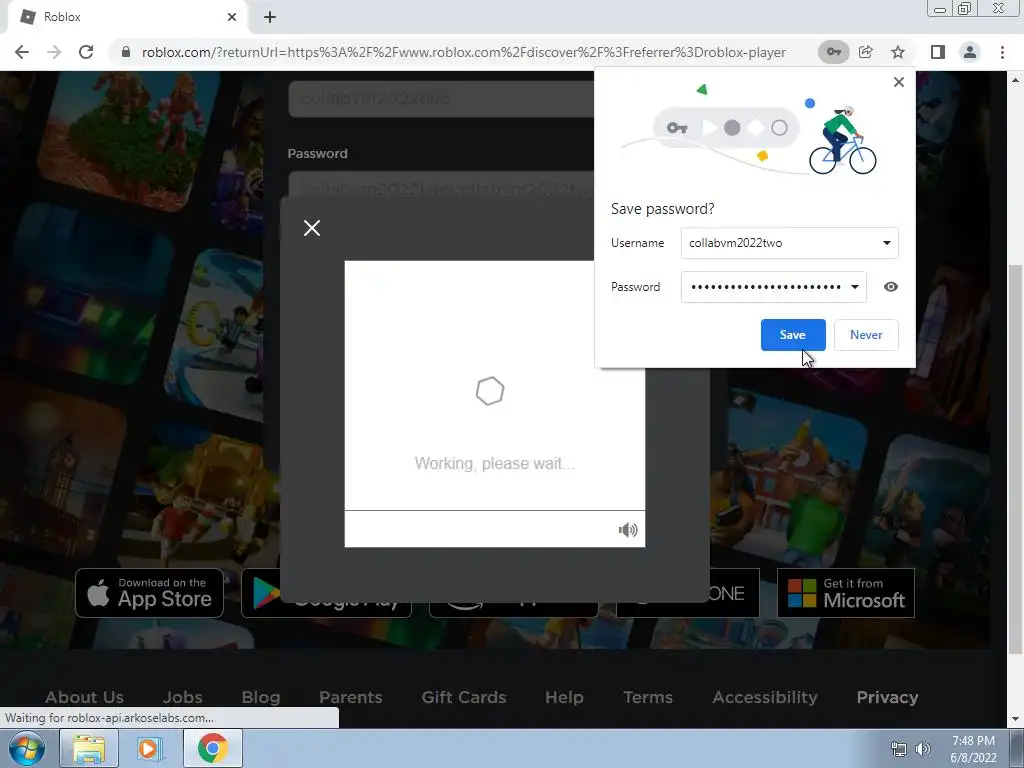This screenshot has height=768, width=1024.
Task: Open a new tab with plus
Action: 270,17
